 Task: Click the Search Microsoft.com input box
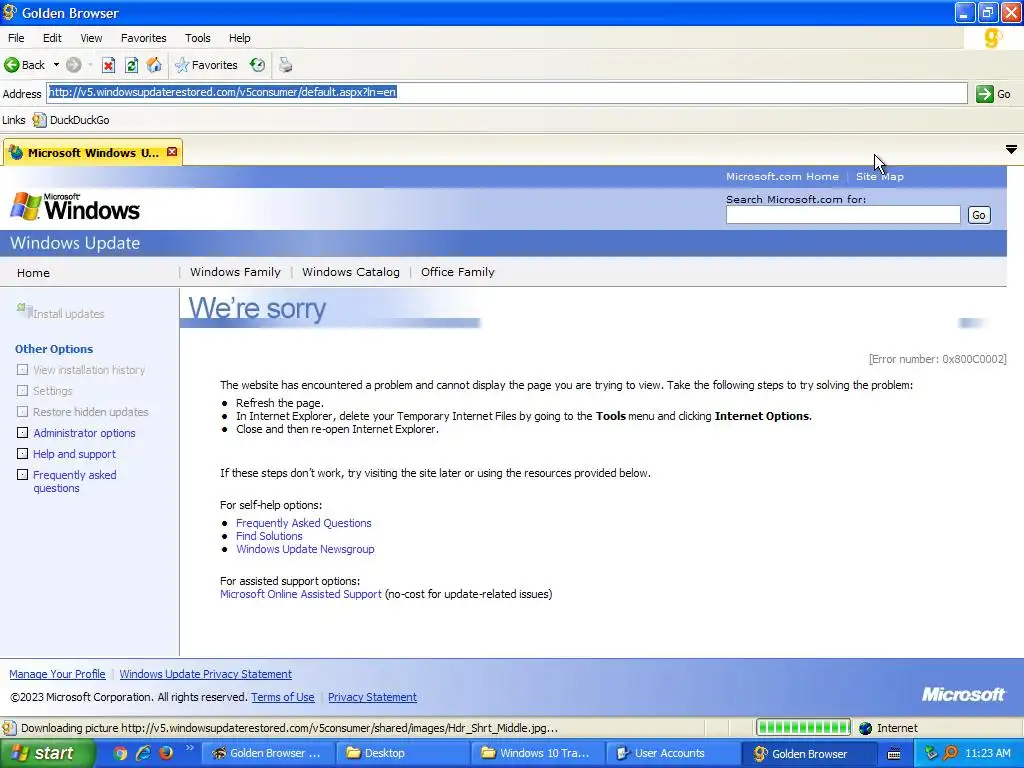point(843,215)
